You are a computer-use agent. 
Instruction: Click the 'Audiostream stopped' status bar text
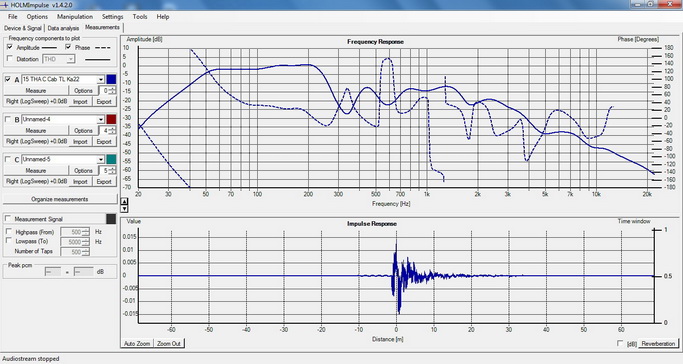coord(30,359)
